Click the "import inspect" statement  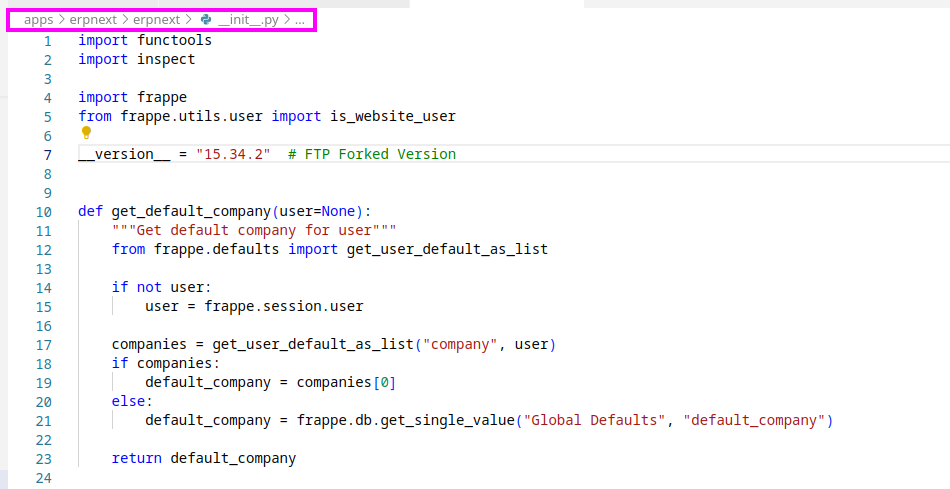(x=137, y=60)
